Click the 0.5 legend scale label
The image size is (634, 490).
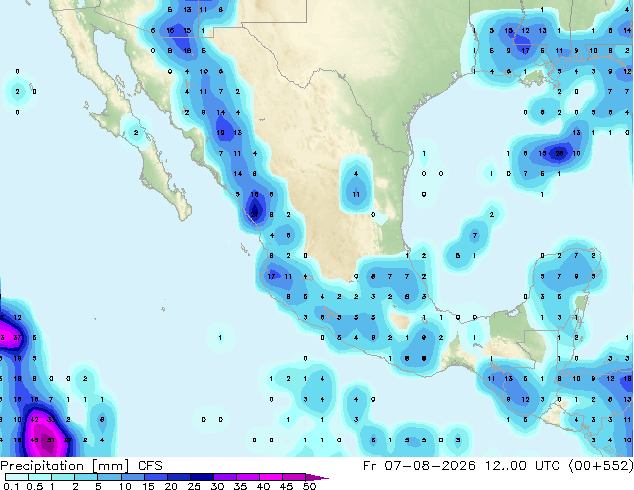35,486
